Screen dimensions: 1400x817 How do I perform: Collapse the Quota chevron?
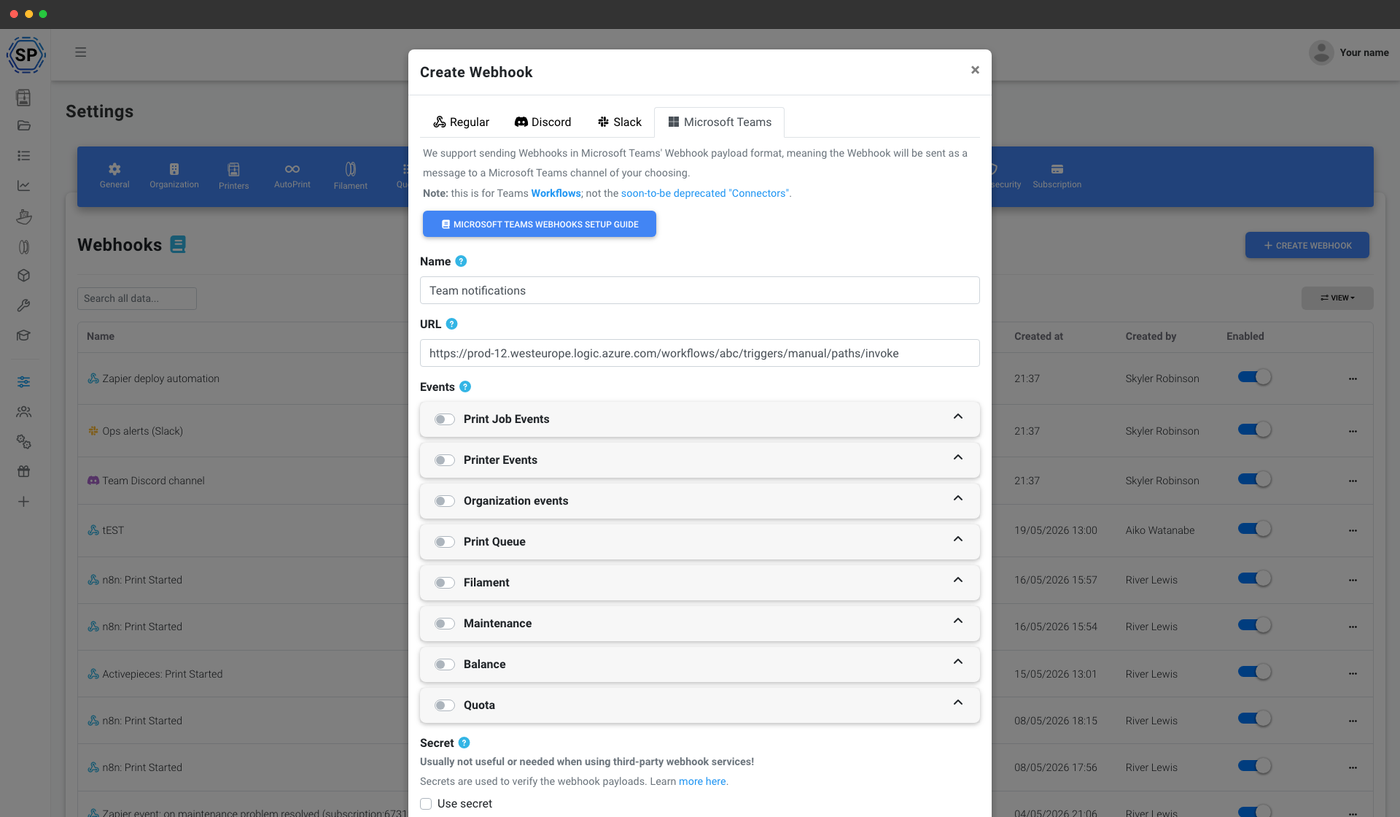(x=958, y=703)
